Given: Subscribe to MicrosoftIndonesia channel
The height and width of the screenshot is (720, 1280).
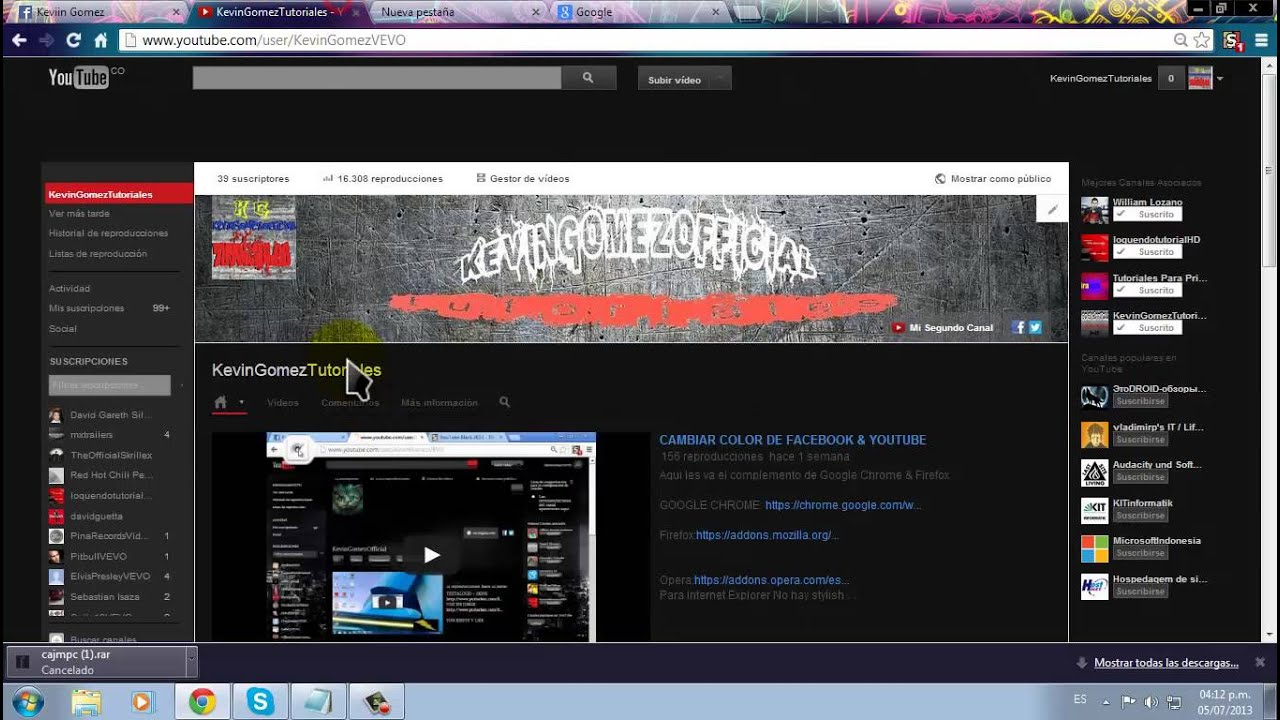Looking at the screenshot, I should point(1141,553).
